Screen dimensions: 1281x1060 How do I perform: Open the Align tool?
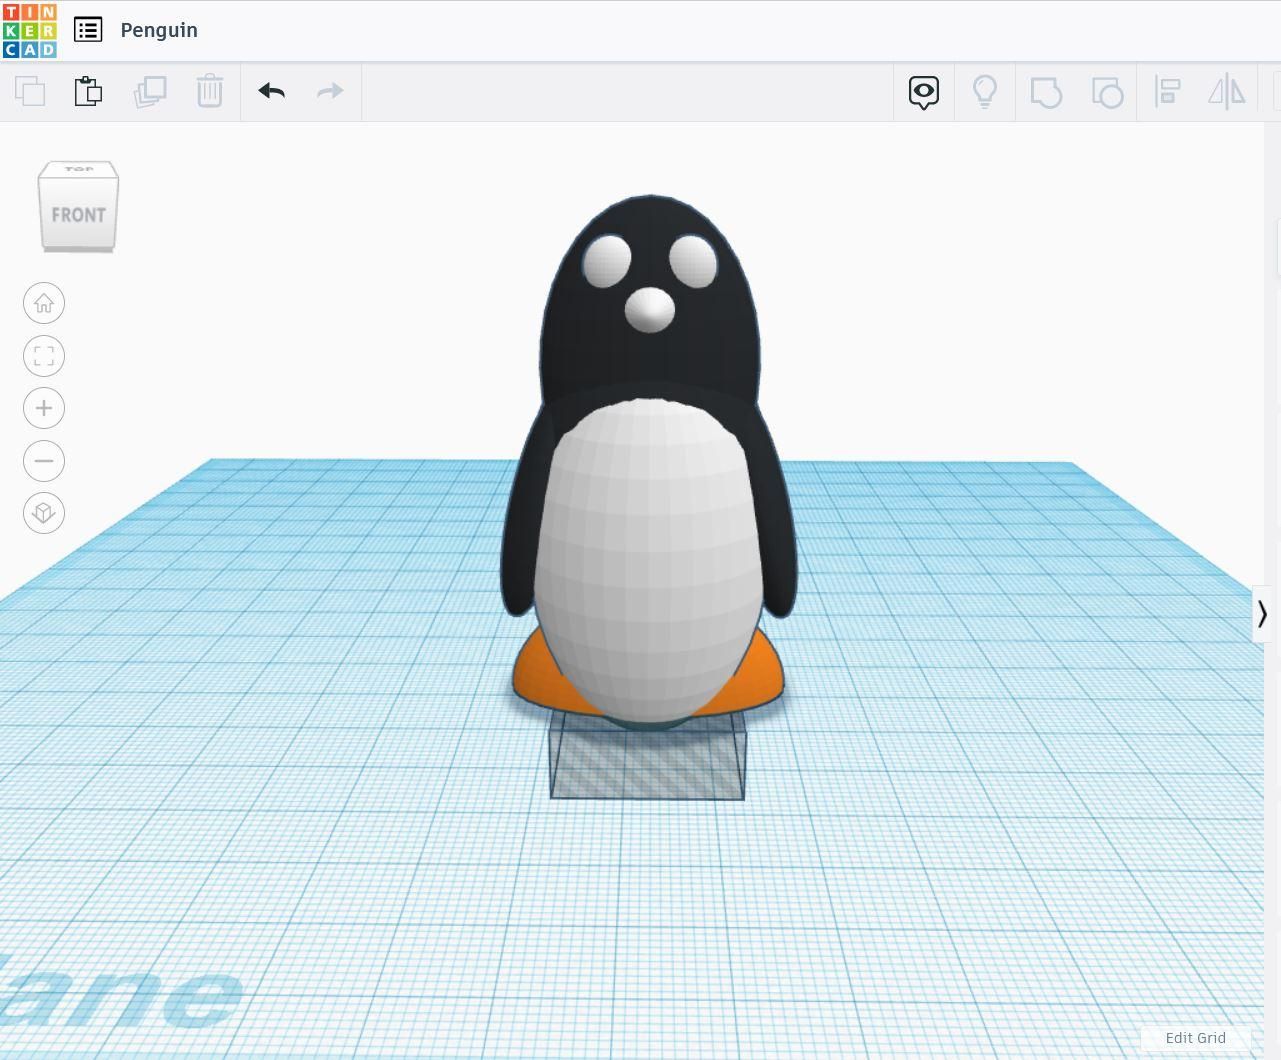(1168, 92)
